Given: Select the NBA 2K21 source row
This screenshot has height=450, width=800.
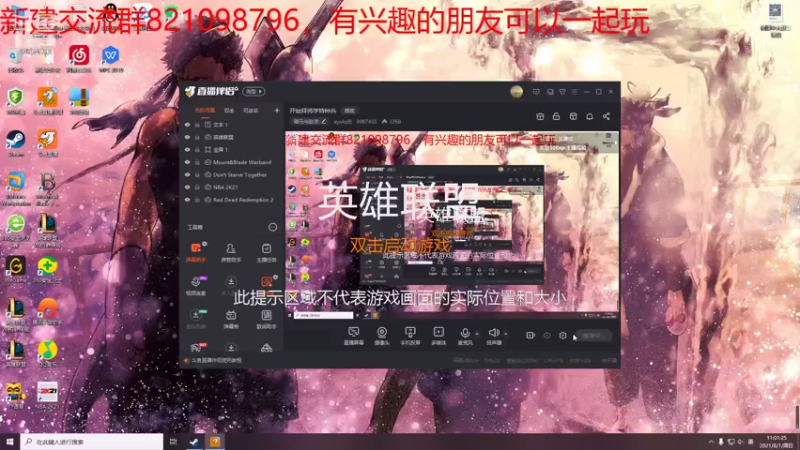Looking at the screenshot, I should [x=232, y=187].
